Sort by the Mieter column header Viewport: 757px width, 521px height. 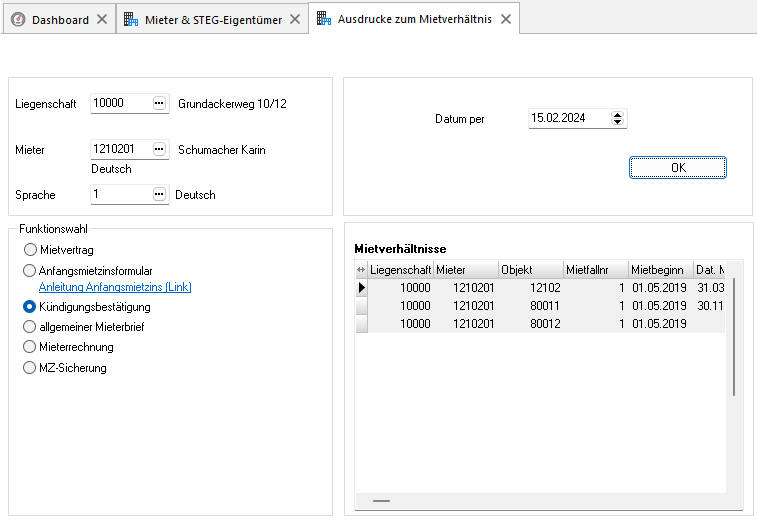[466, 269]
